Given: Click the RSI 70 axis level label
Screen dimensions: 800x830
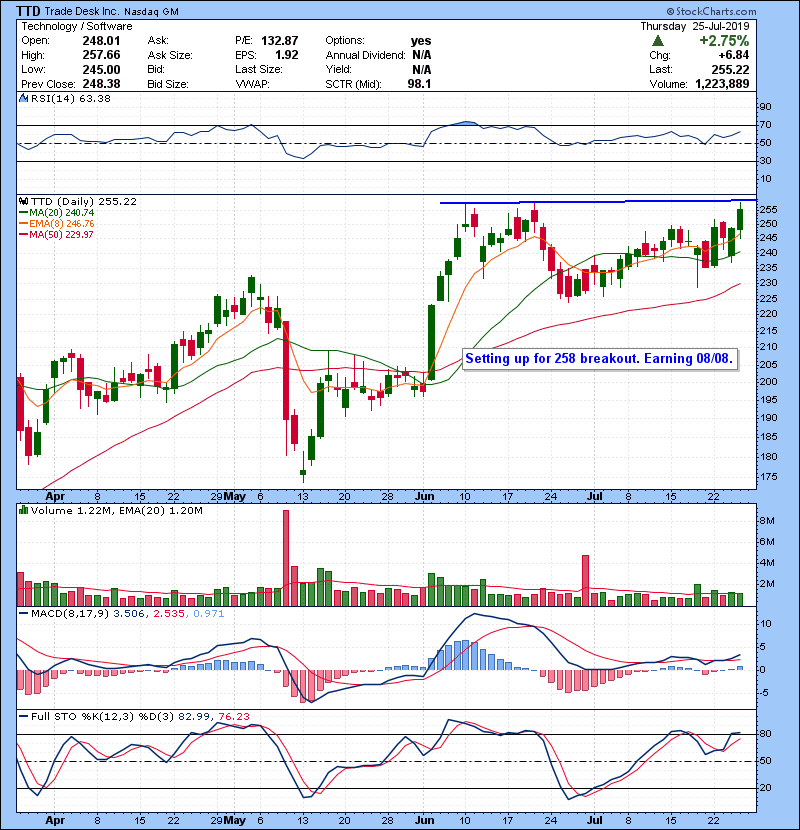Looking at the screenshot, I should [x=765, y=125].
